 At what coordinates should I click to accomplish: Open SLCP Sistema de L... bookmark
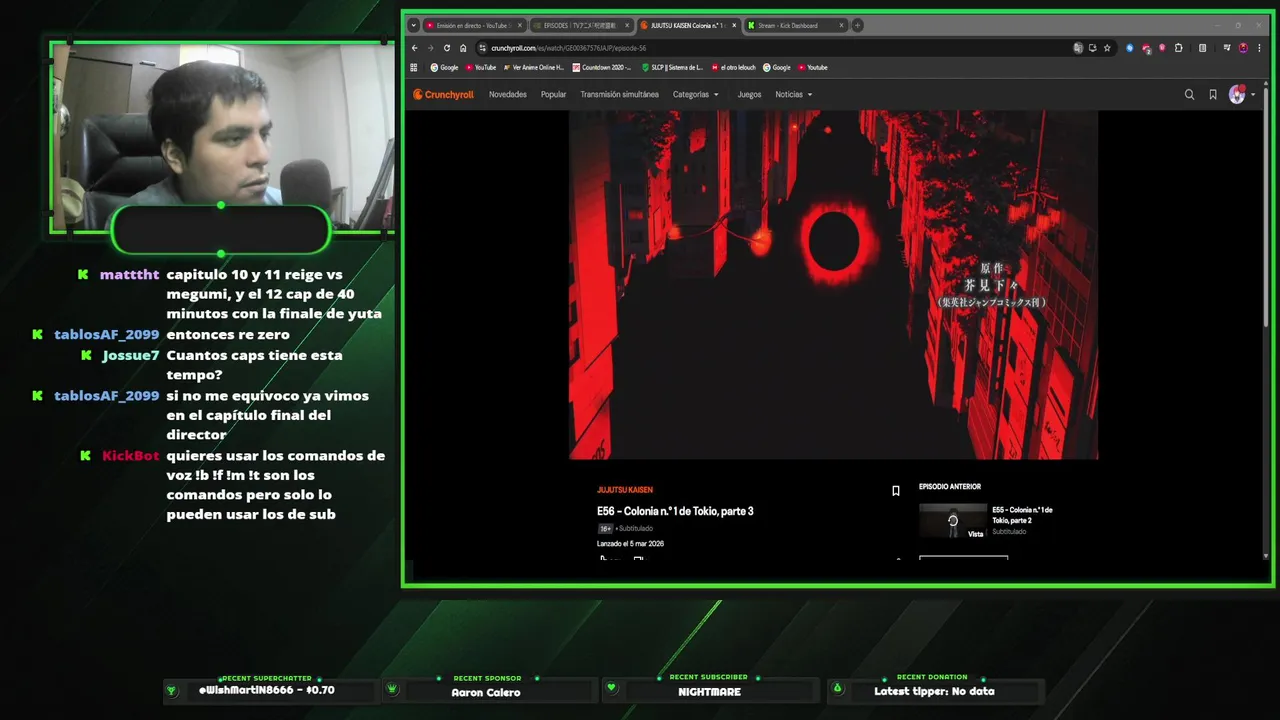pyautogui.click(x=672, y=67)
